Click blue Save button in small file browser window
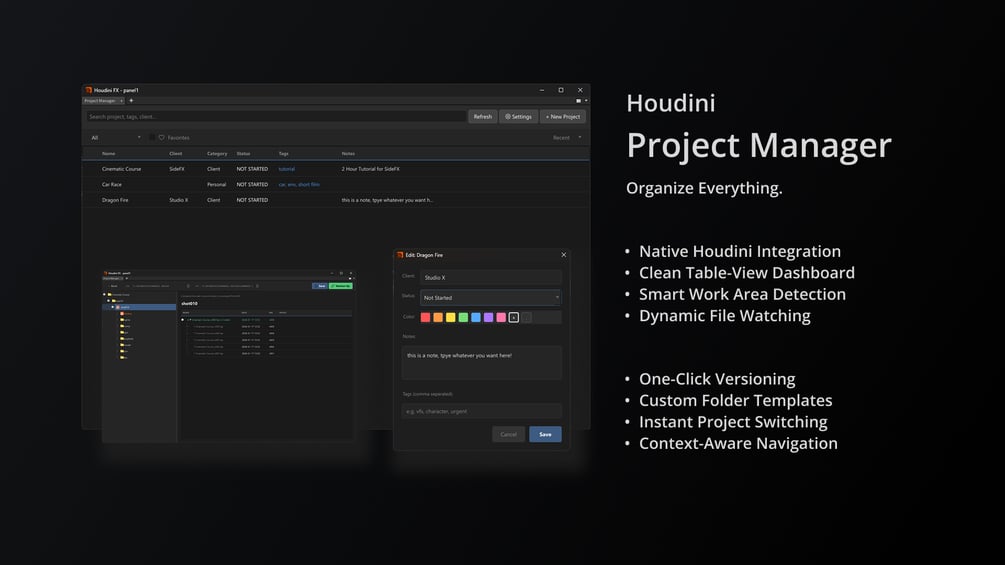The width and height of the screenshot is (1005, 565). [x=320, y=286]
